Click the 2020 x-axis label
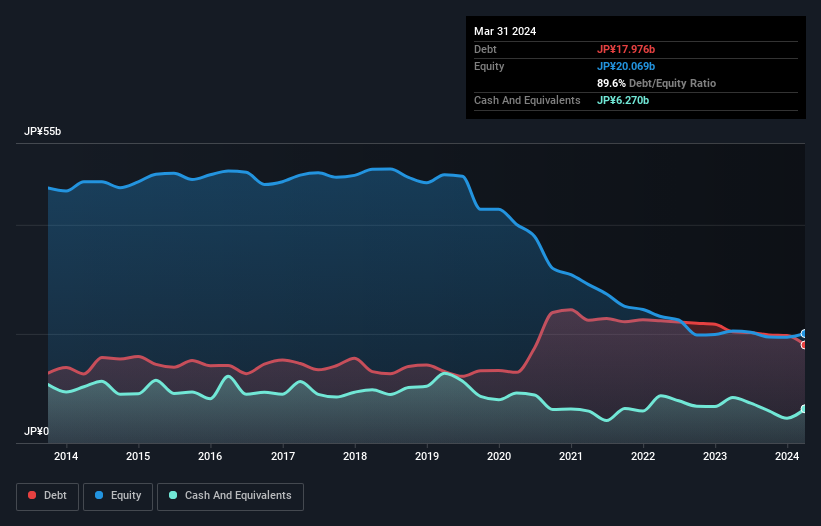This screenshot has width=821, height=526. [x=499, y=456]
